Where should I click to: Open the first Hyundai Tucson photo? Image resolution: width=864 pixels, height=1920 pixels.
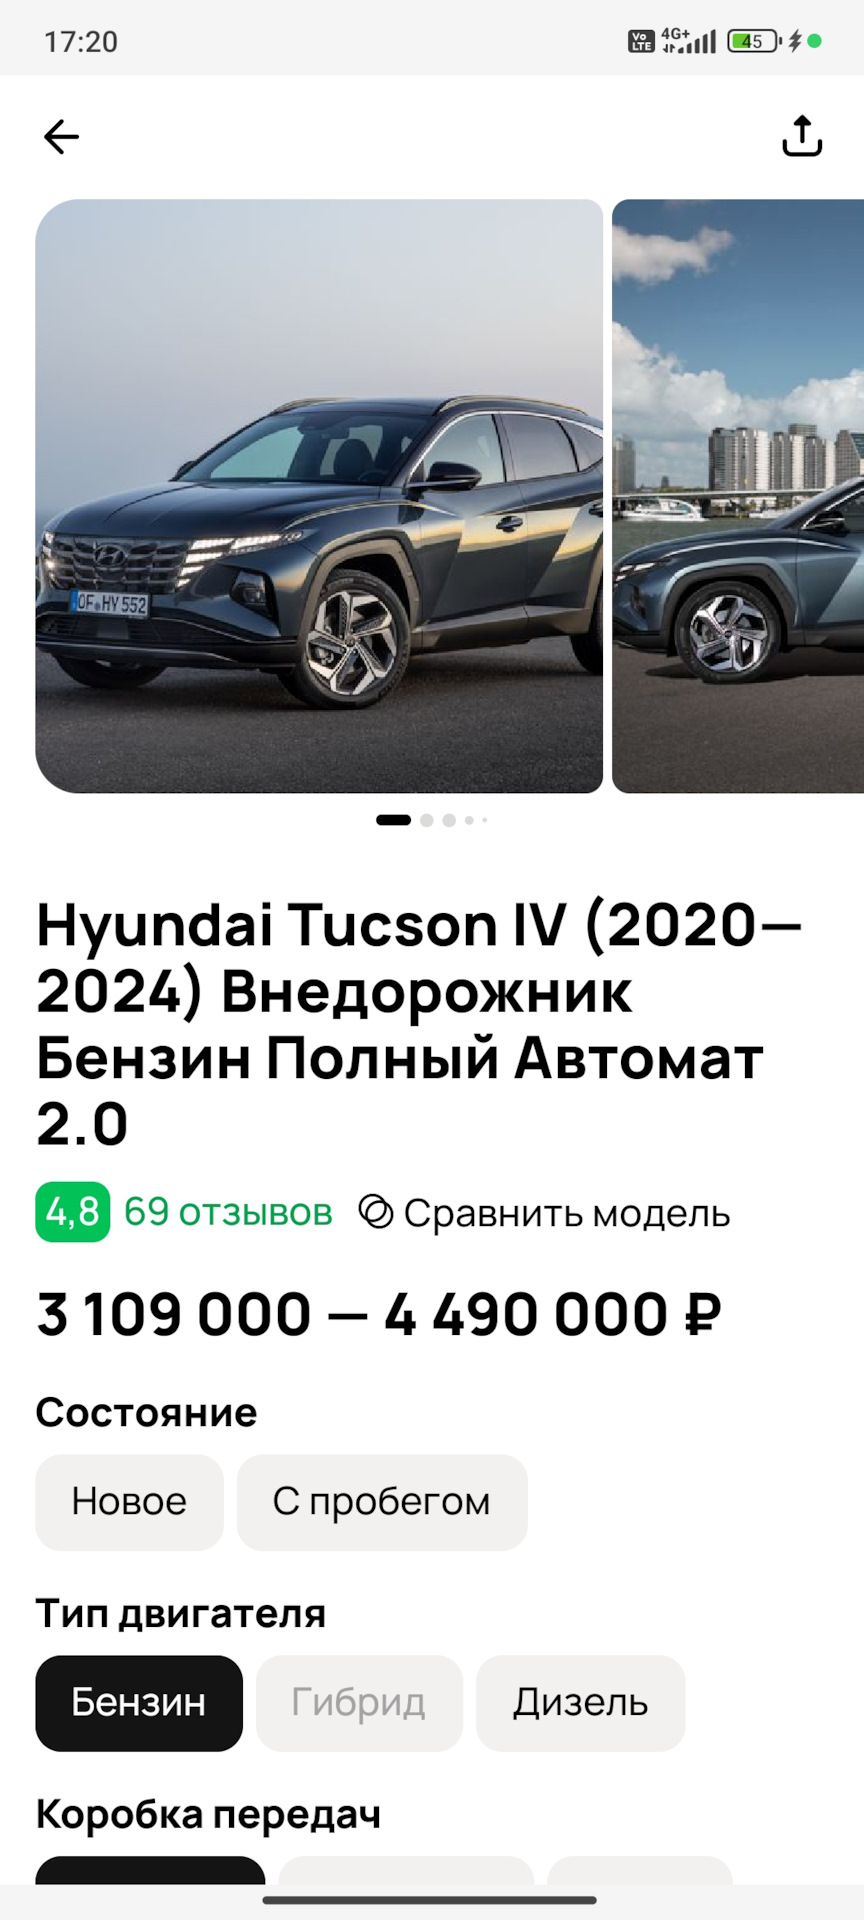pyautogui.click(x=319, y=496)
